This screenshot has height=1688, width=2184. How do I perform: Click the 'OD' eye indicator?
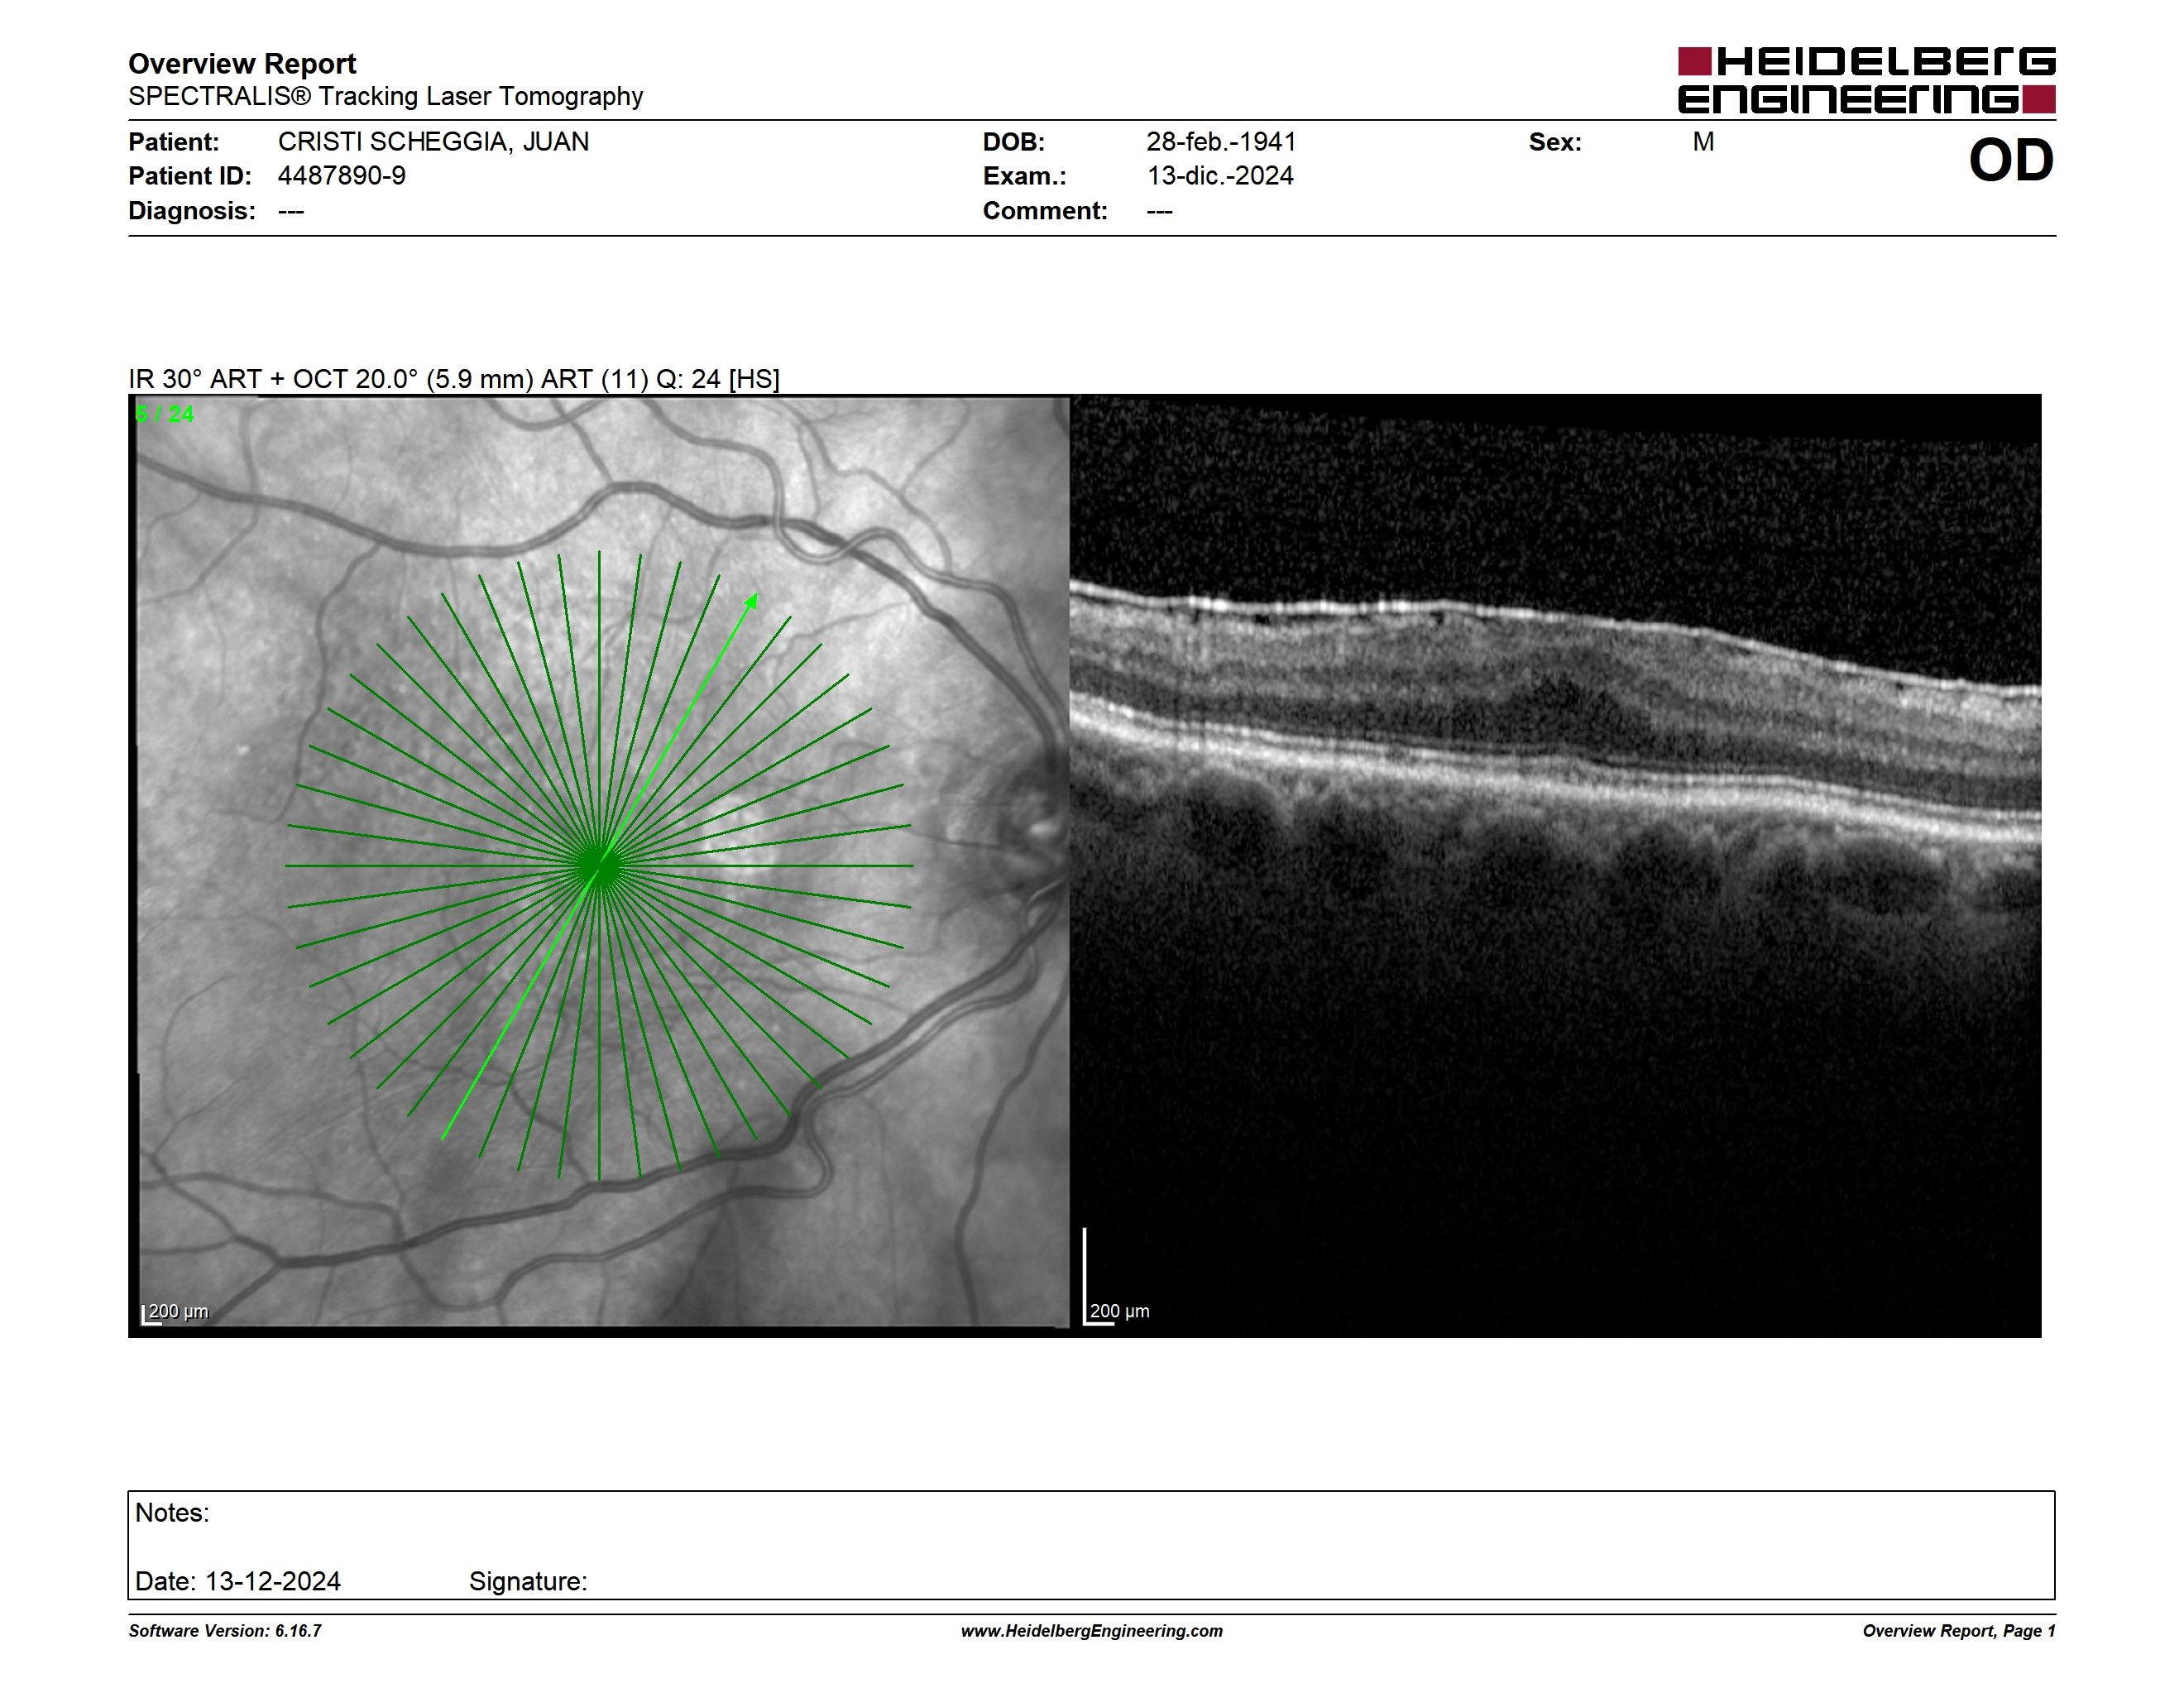[2010, 161]
